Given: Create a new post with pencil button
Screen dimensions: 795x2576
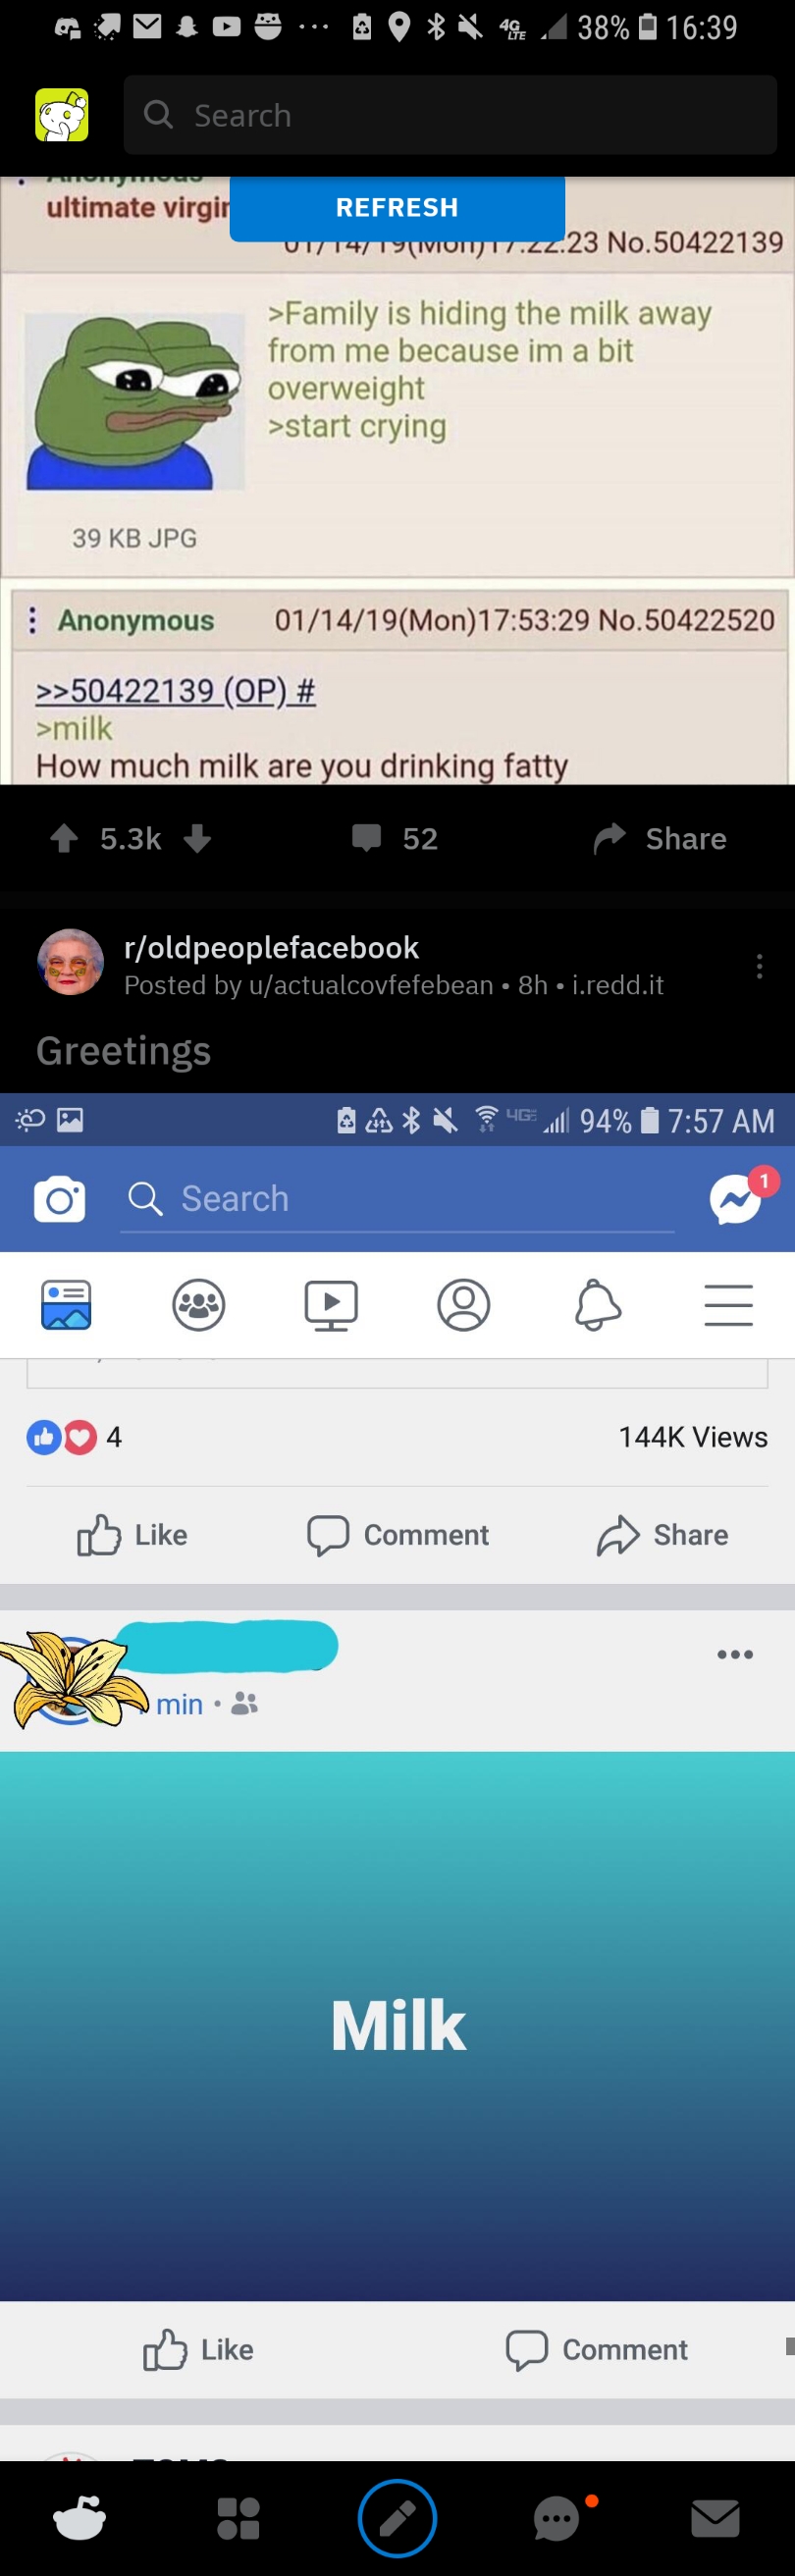Looking at the screenshot, I should coord(397,2519).
